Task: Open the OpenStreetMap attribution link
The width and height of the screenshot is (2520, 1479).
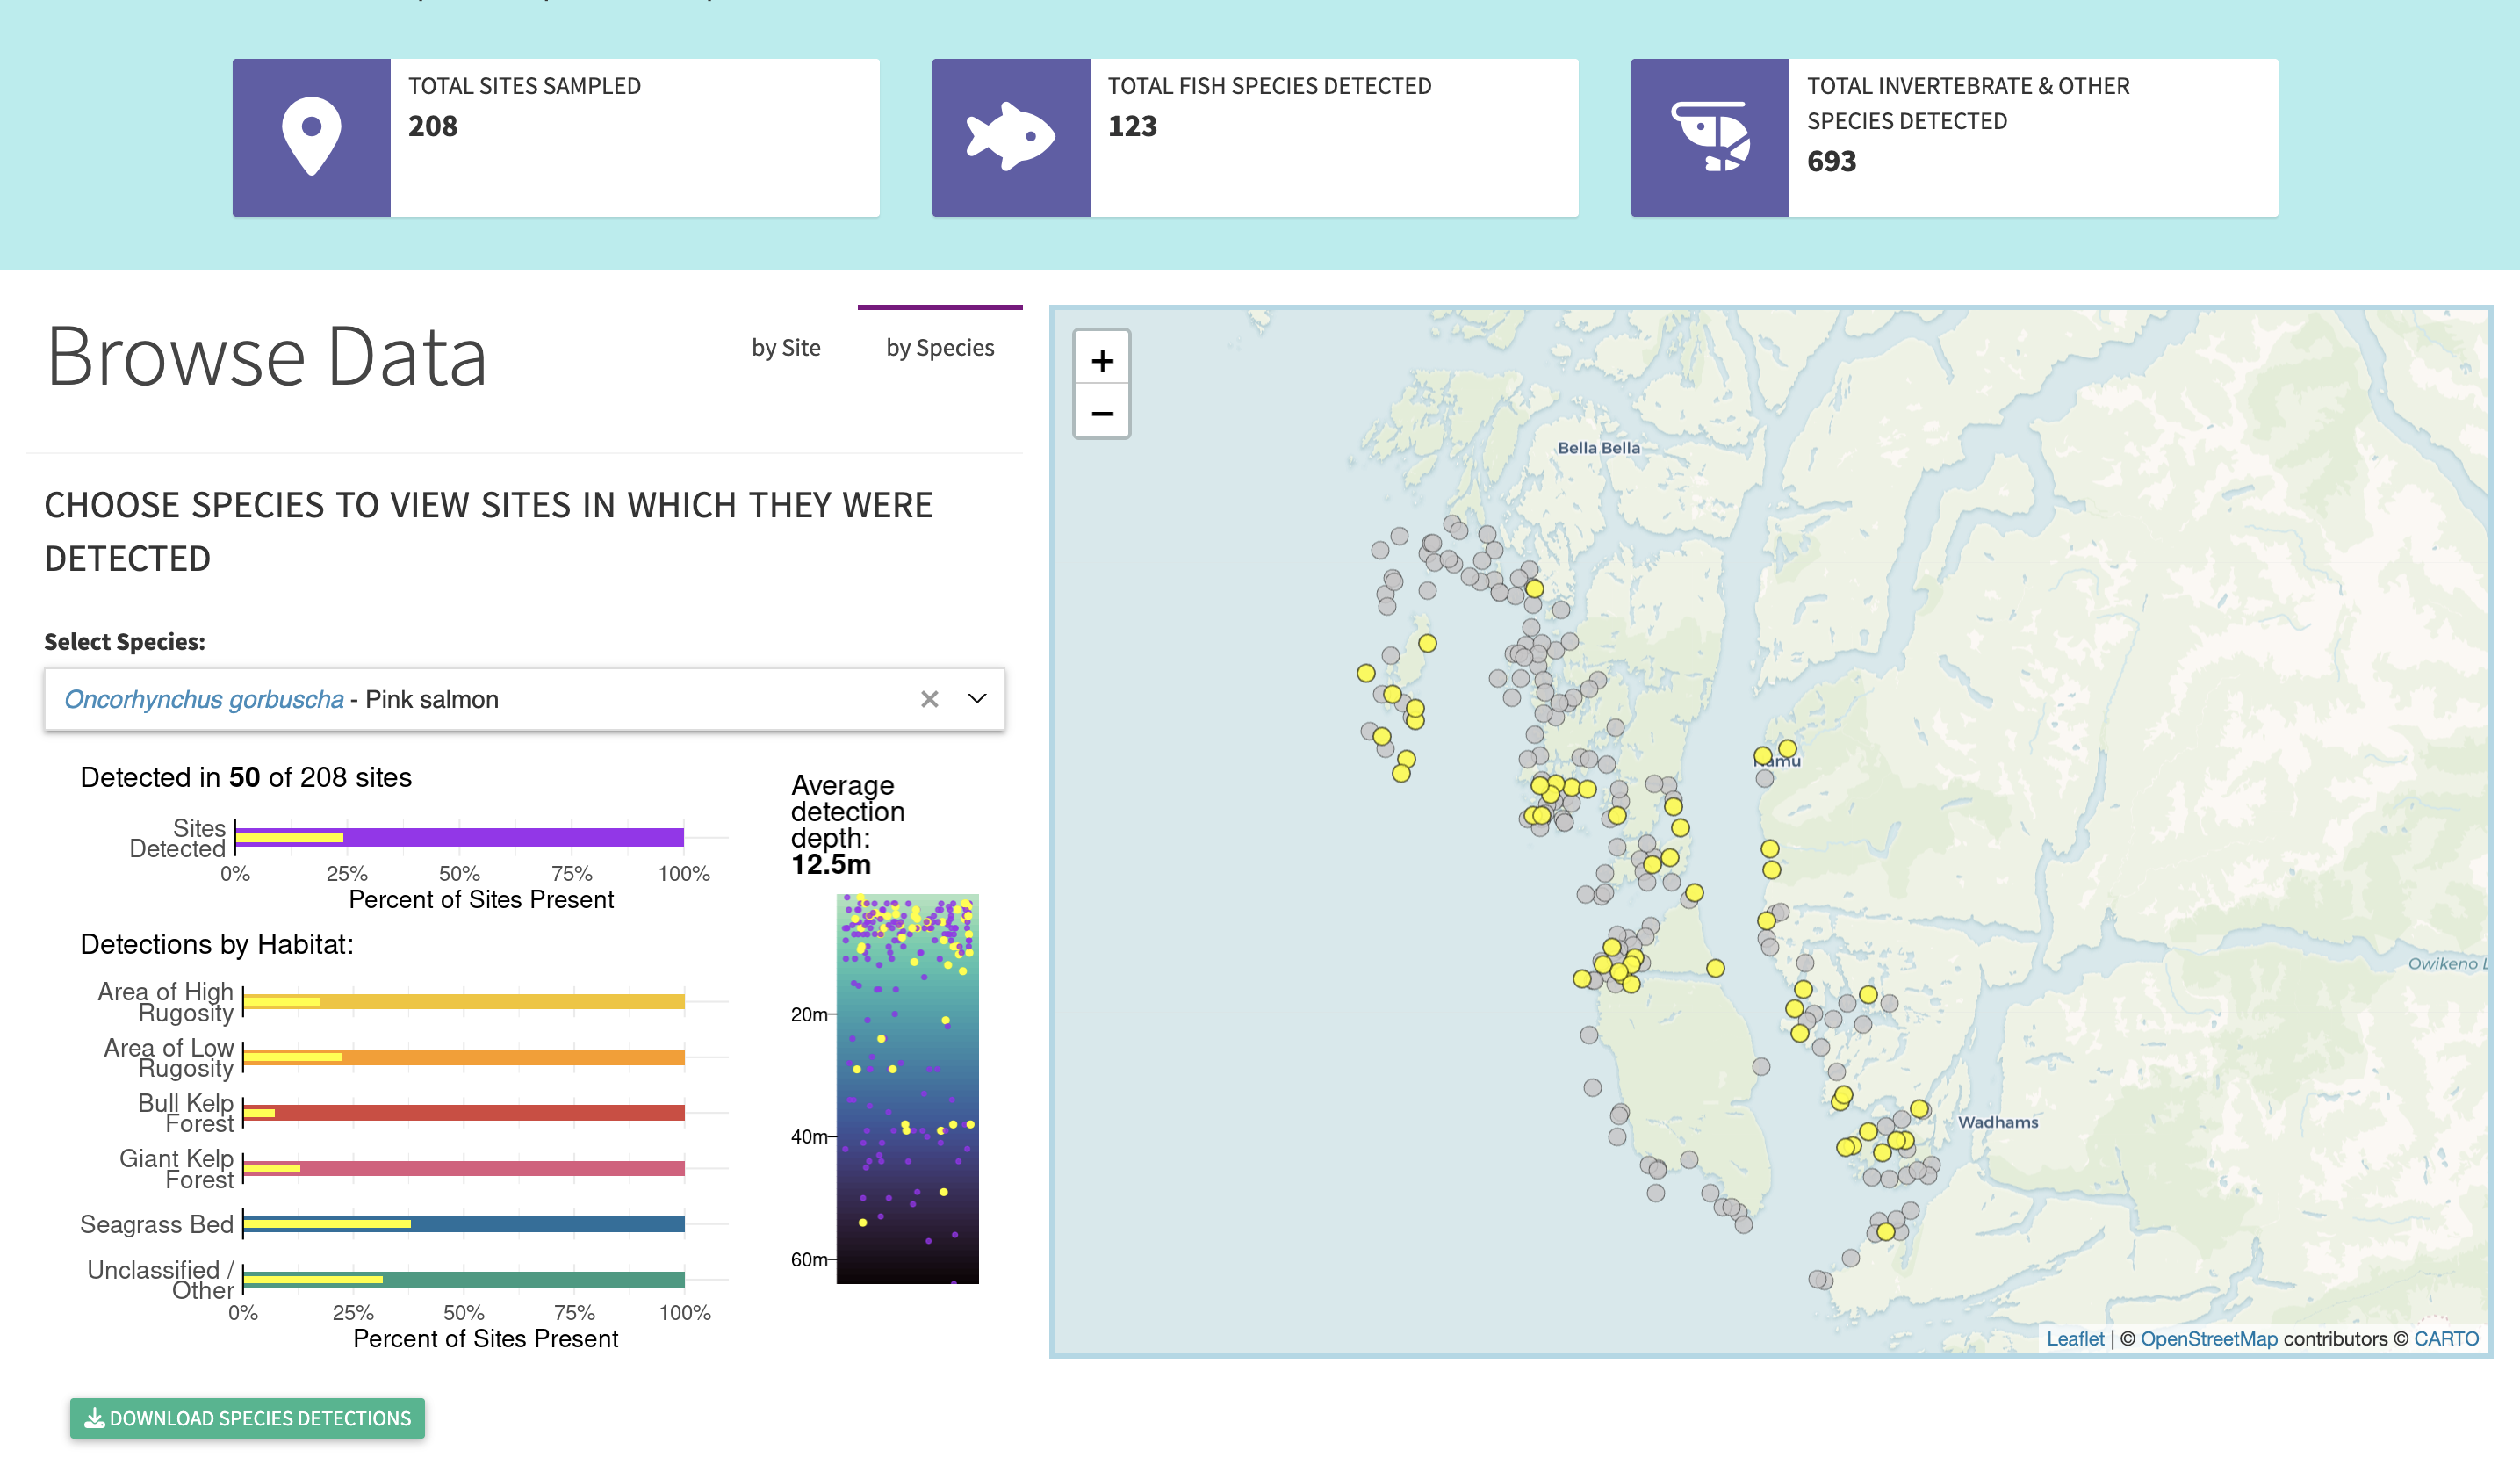Action: (x=2208, y=1338)
